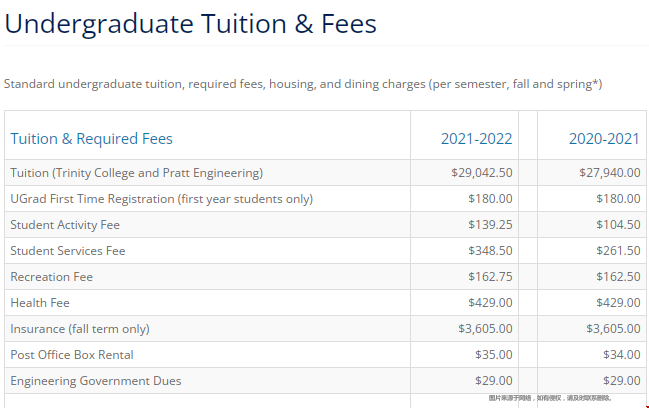Click the Health Fee row label
This screenshot has width=649, height=408.
coord(40,303)
